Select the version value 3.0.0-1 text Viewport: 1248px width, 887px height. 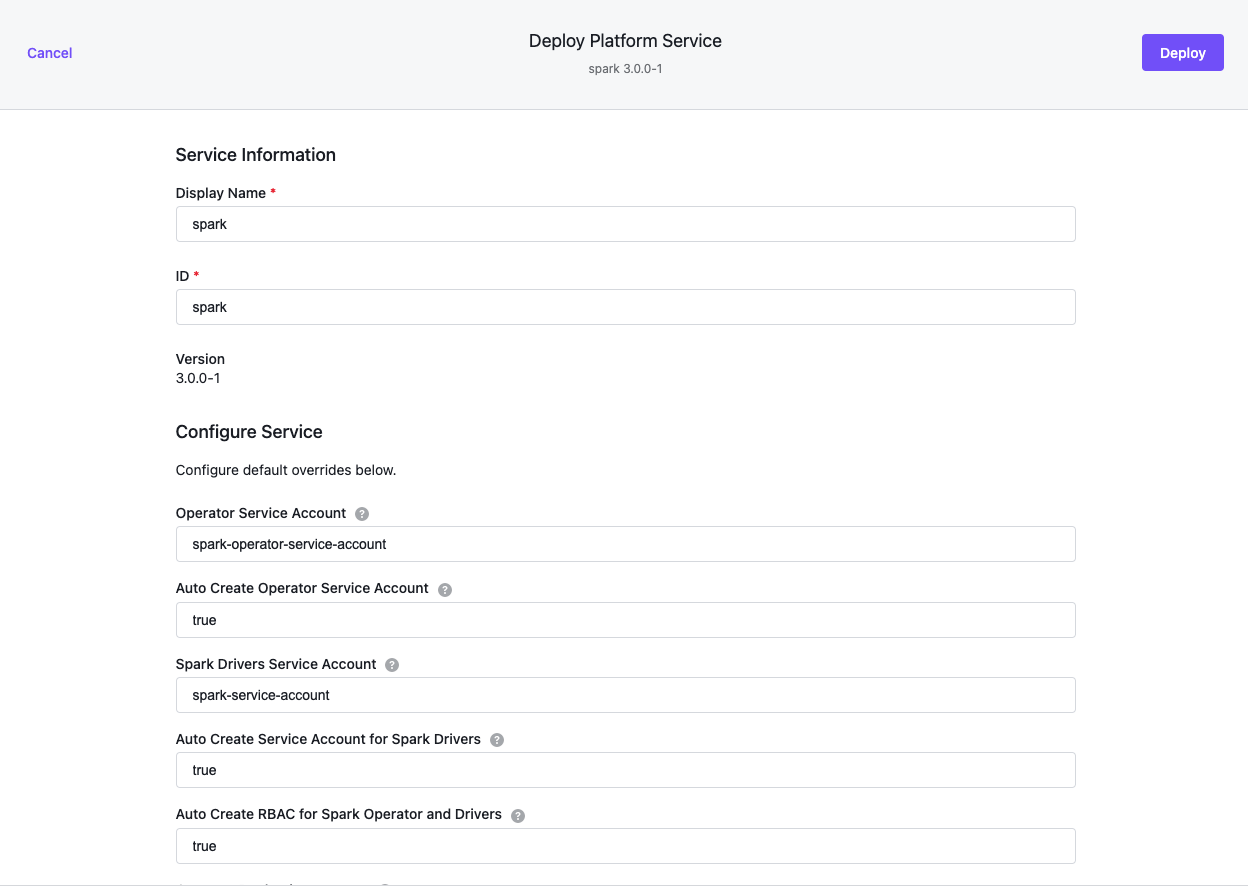pyautogui.click(x=198, y=379)
